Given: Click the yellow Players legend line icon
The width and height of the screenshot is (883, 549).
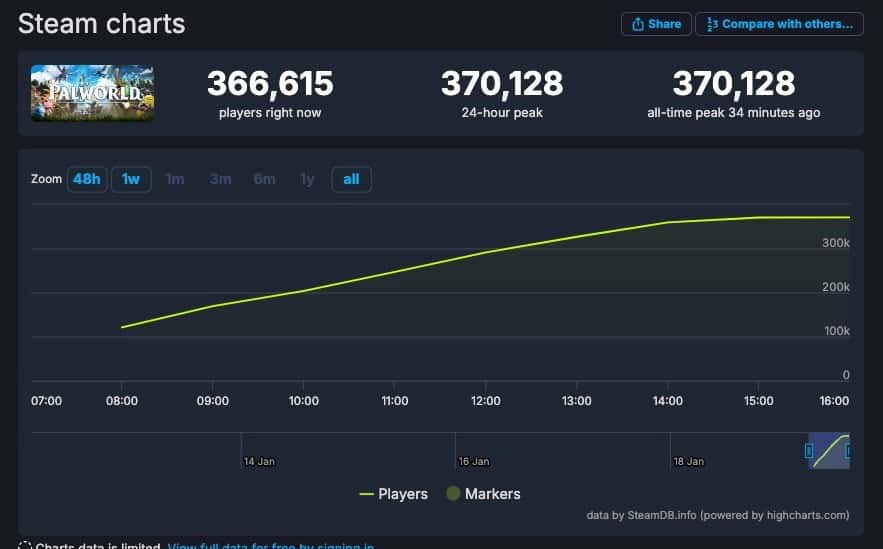Looking at the screenshot, I should point(366,494).
